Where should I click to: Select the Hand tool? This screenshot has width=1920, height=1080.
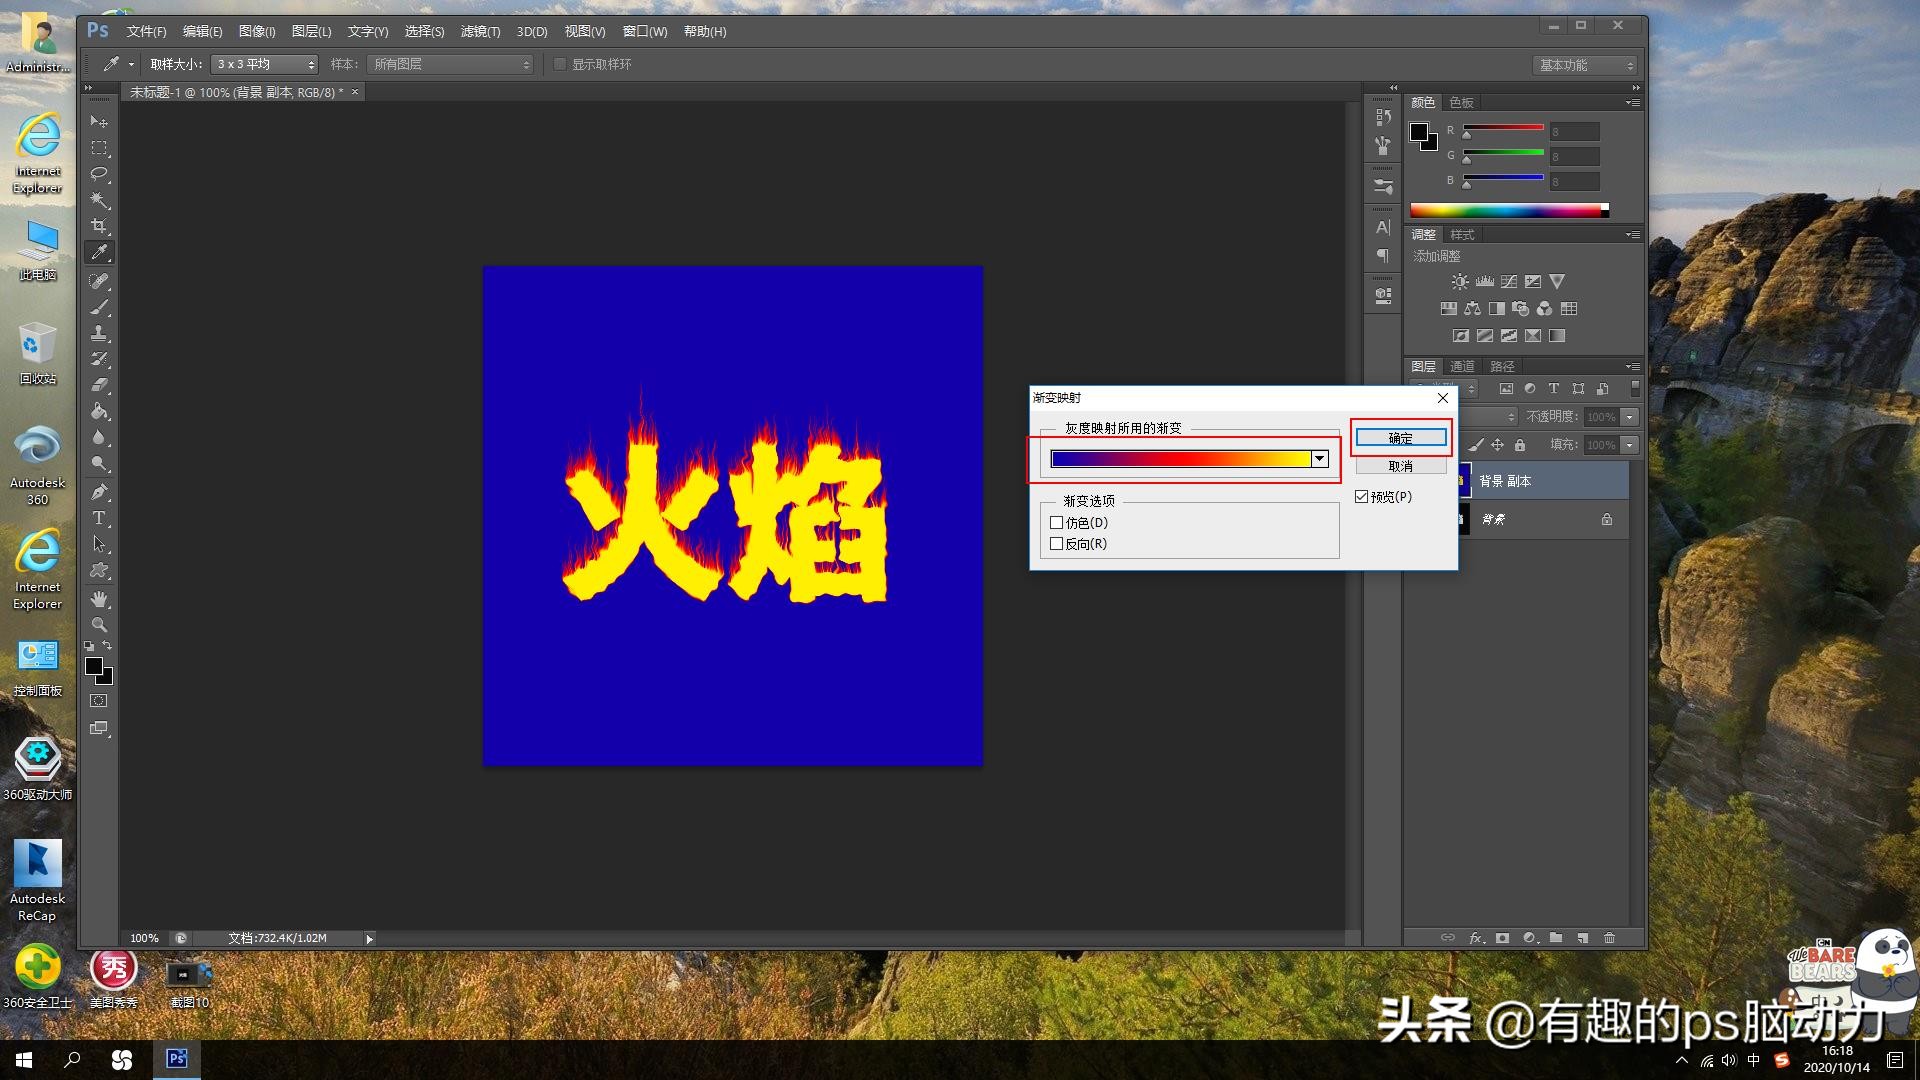pos(99,598)
